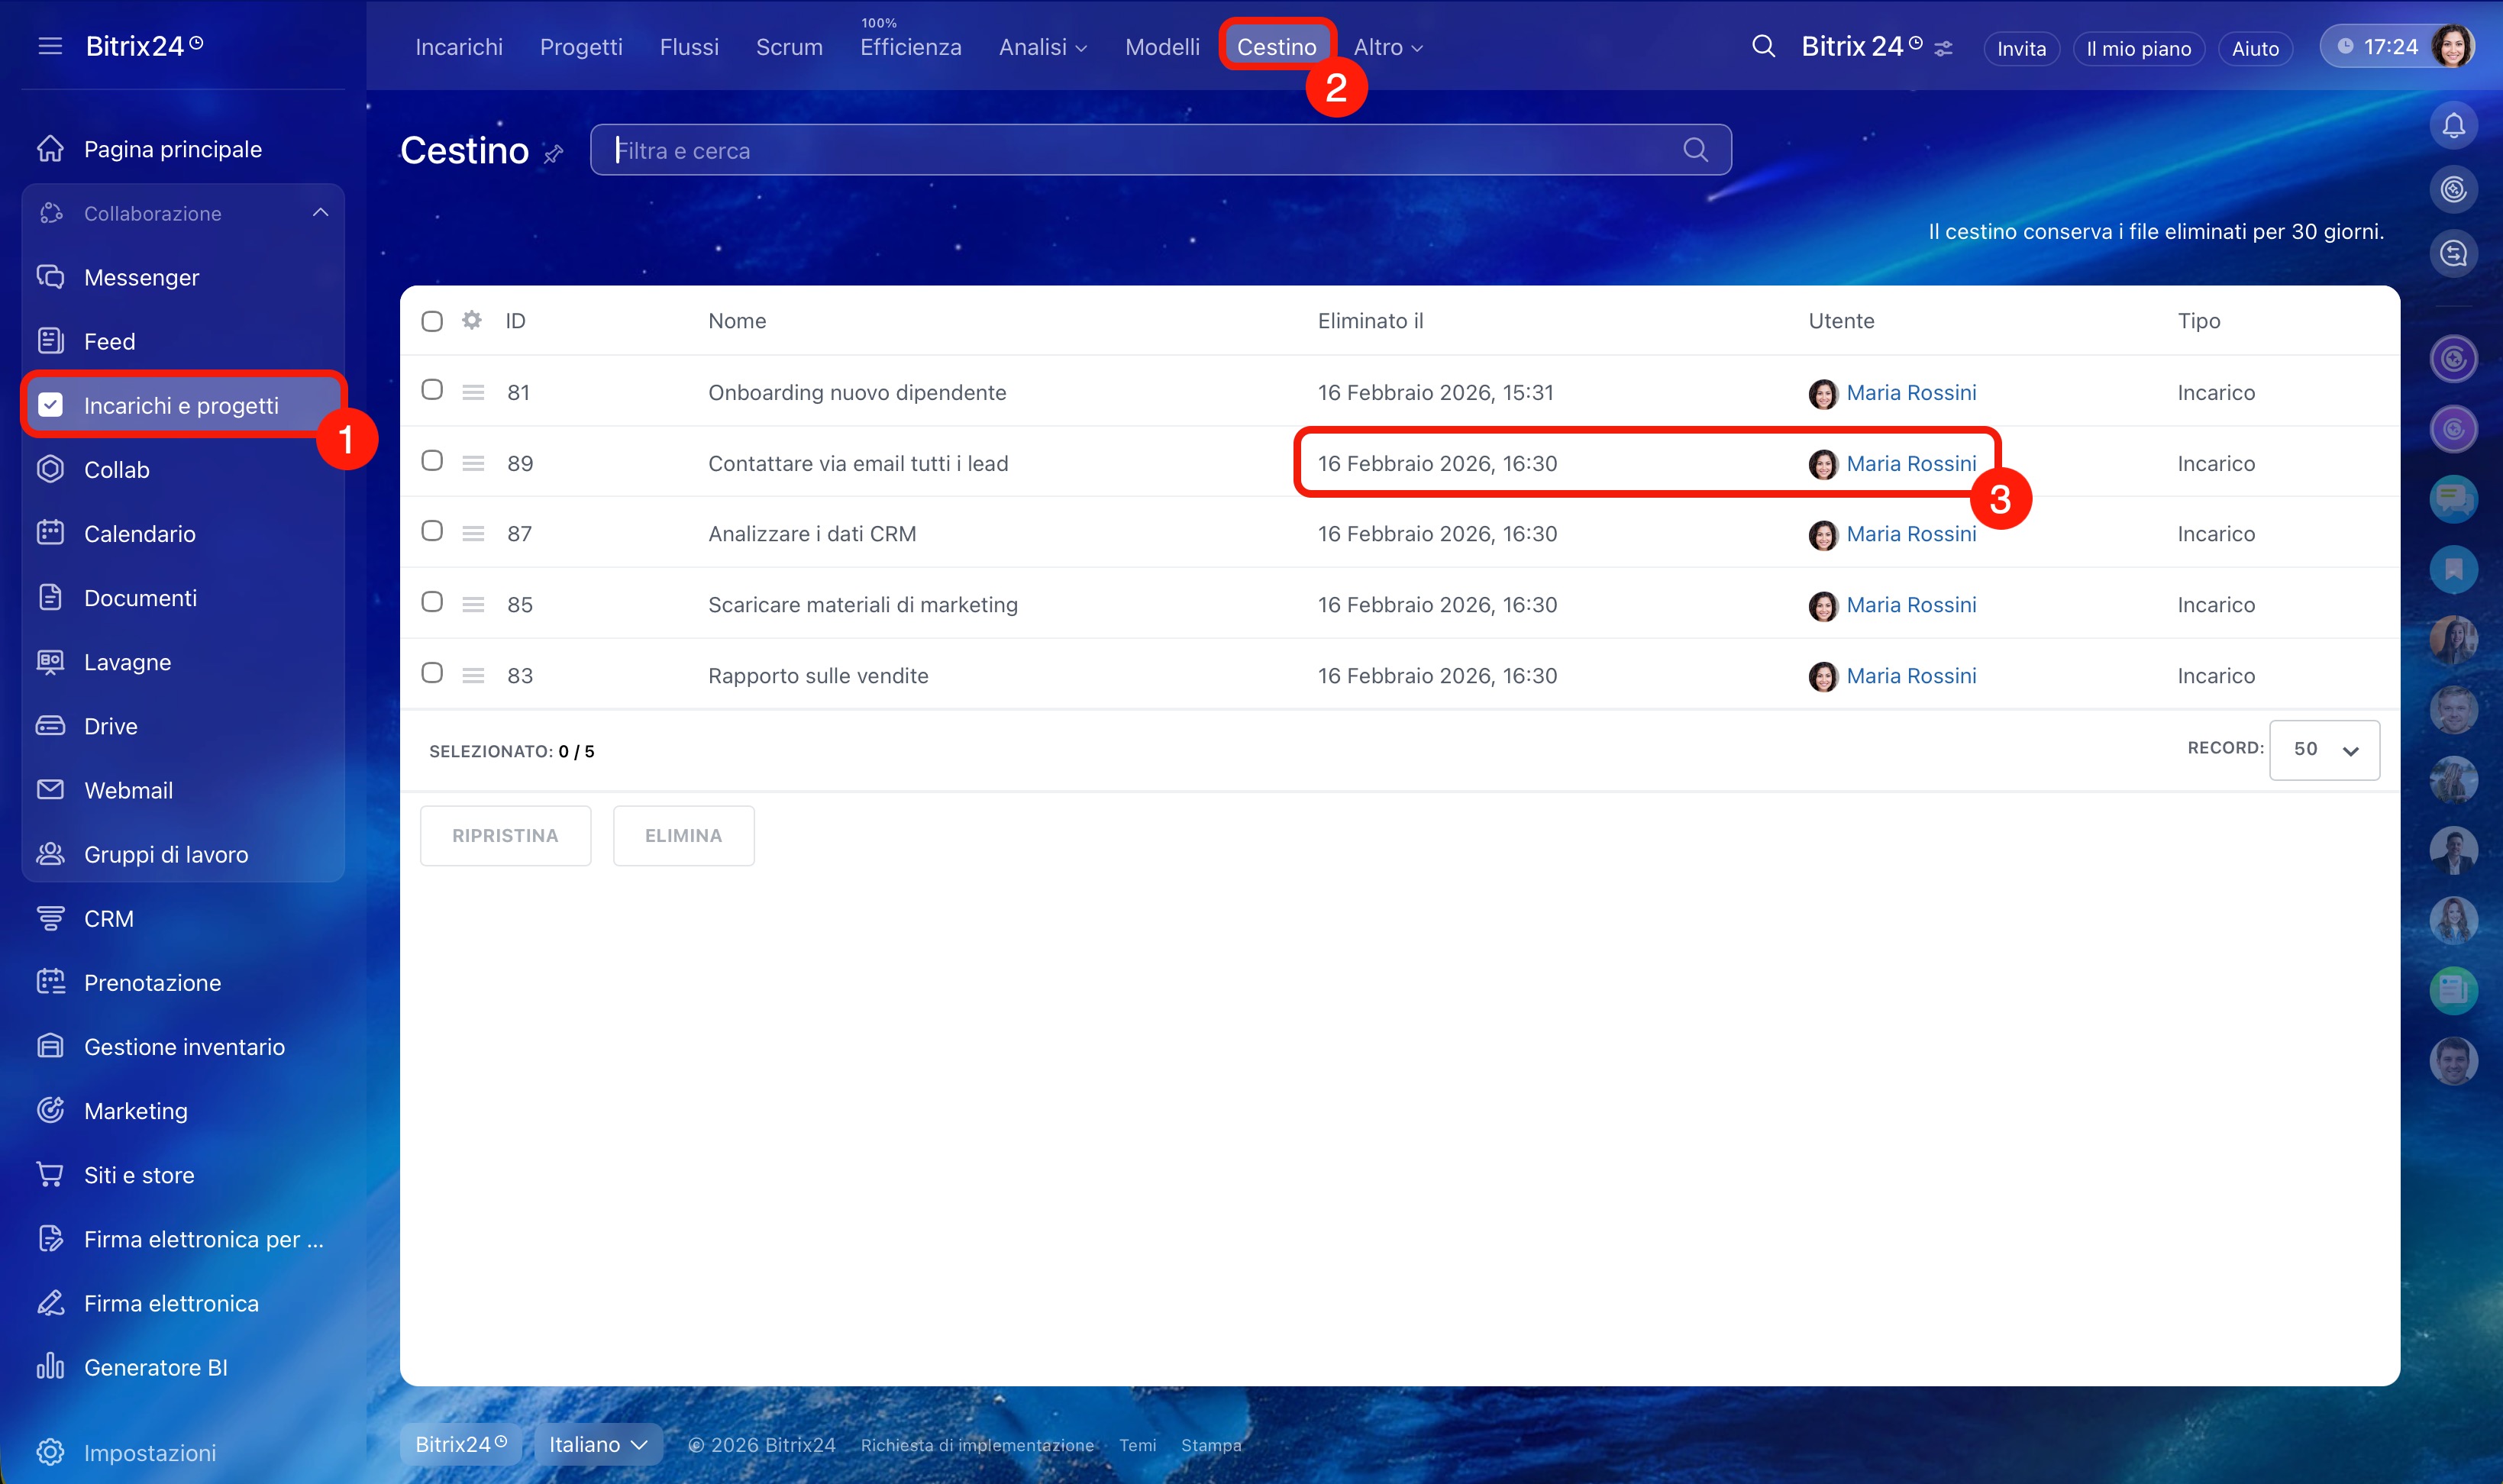This screenshot has width=2503, height=1484.
Task: Tick checkbox for Rapporto sulle vendite
Action: pos(432,673)
